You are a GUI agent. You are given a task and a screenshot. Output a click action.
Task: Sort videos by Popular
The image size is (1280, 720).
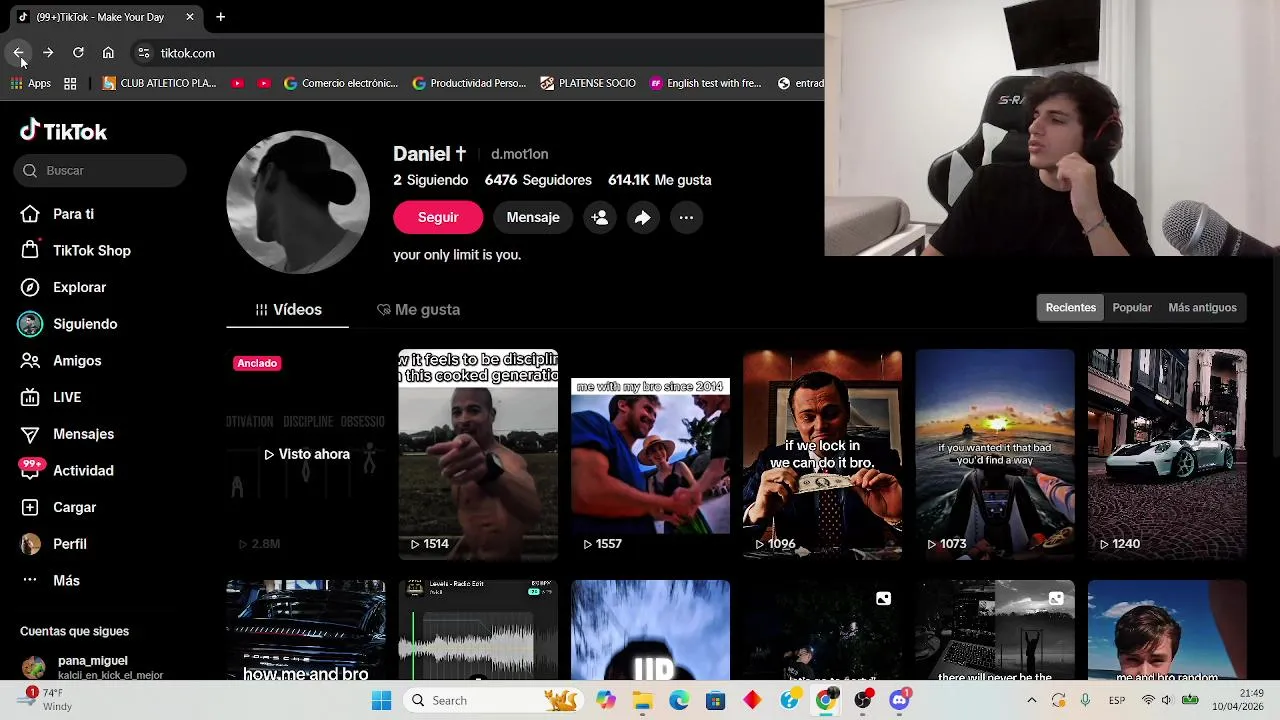pos(1132,308)
